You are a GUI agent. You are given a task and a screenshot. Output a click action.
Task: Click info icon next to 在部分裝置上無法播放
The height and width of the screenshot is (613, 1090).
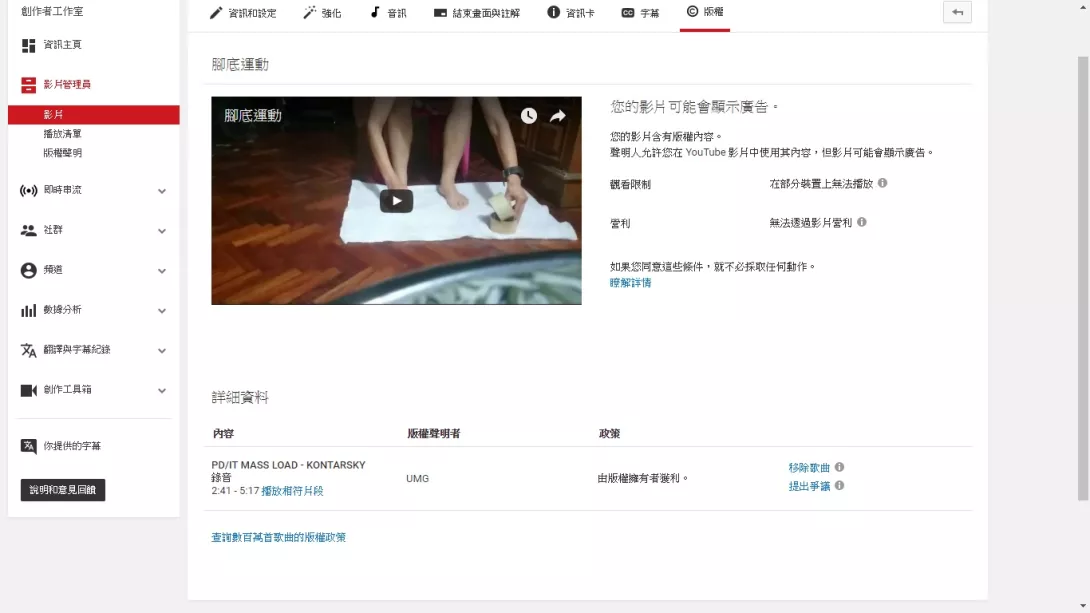882,183
